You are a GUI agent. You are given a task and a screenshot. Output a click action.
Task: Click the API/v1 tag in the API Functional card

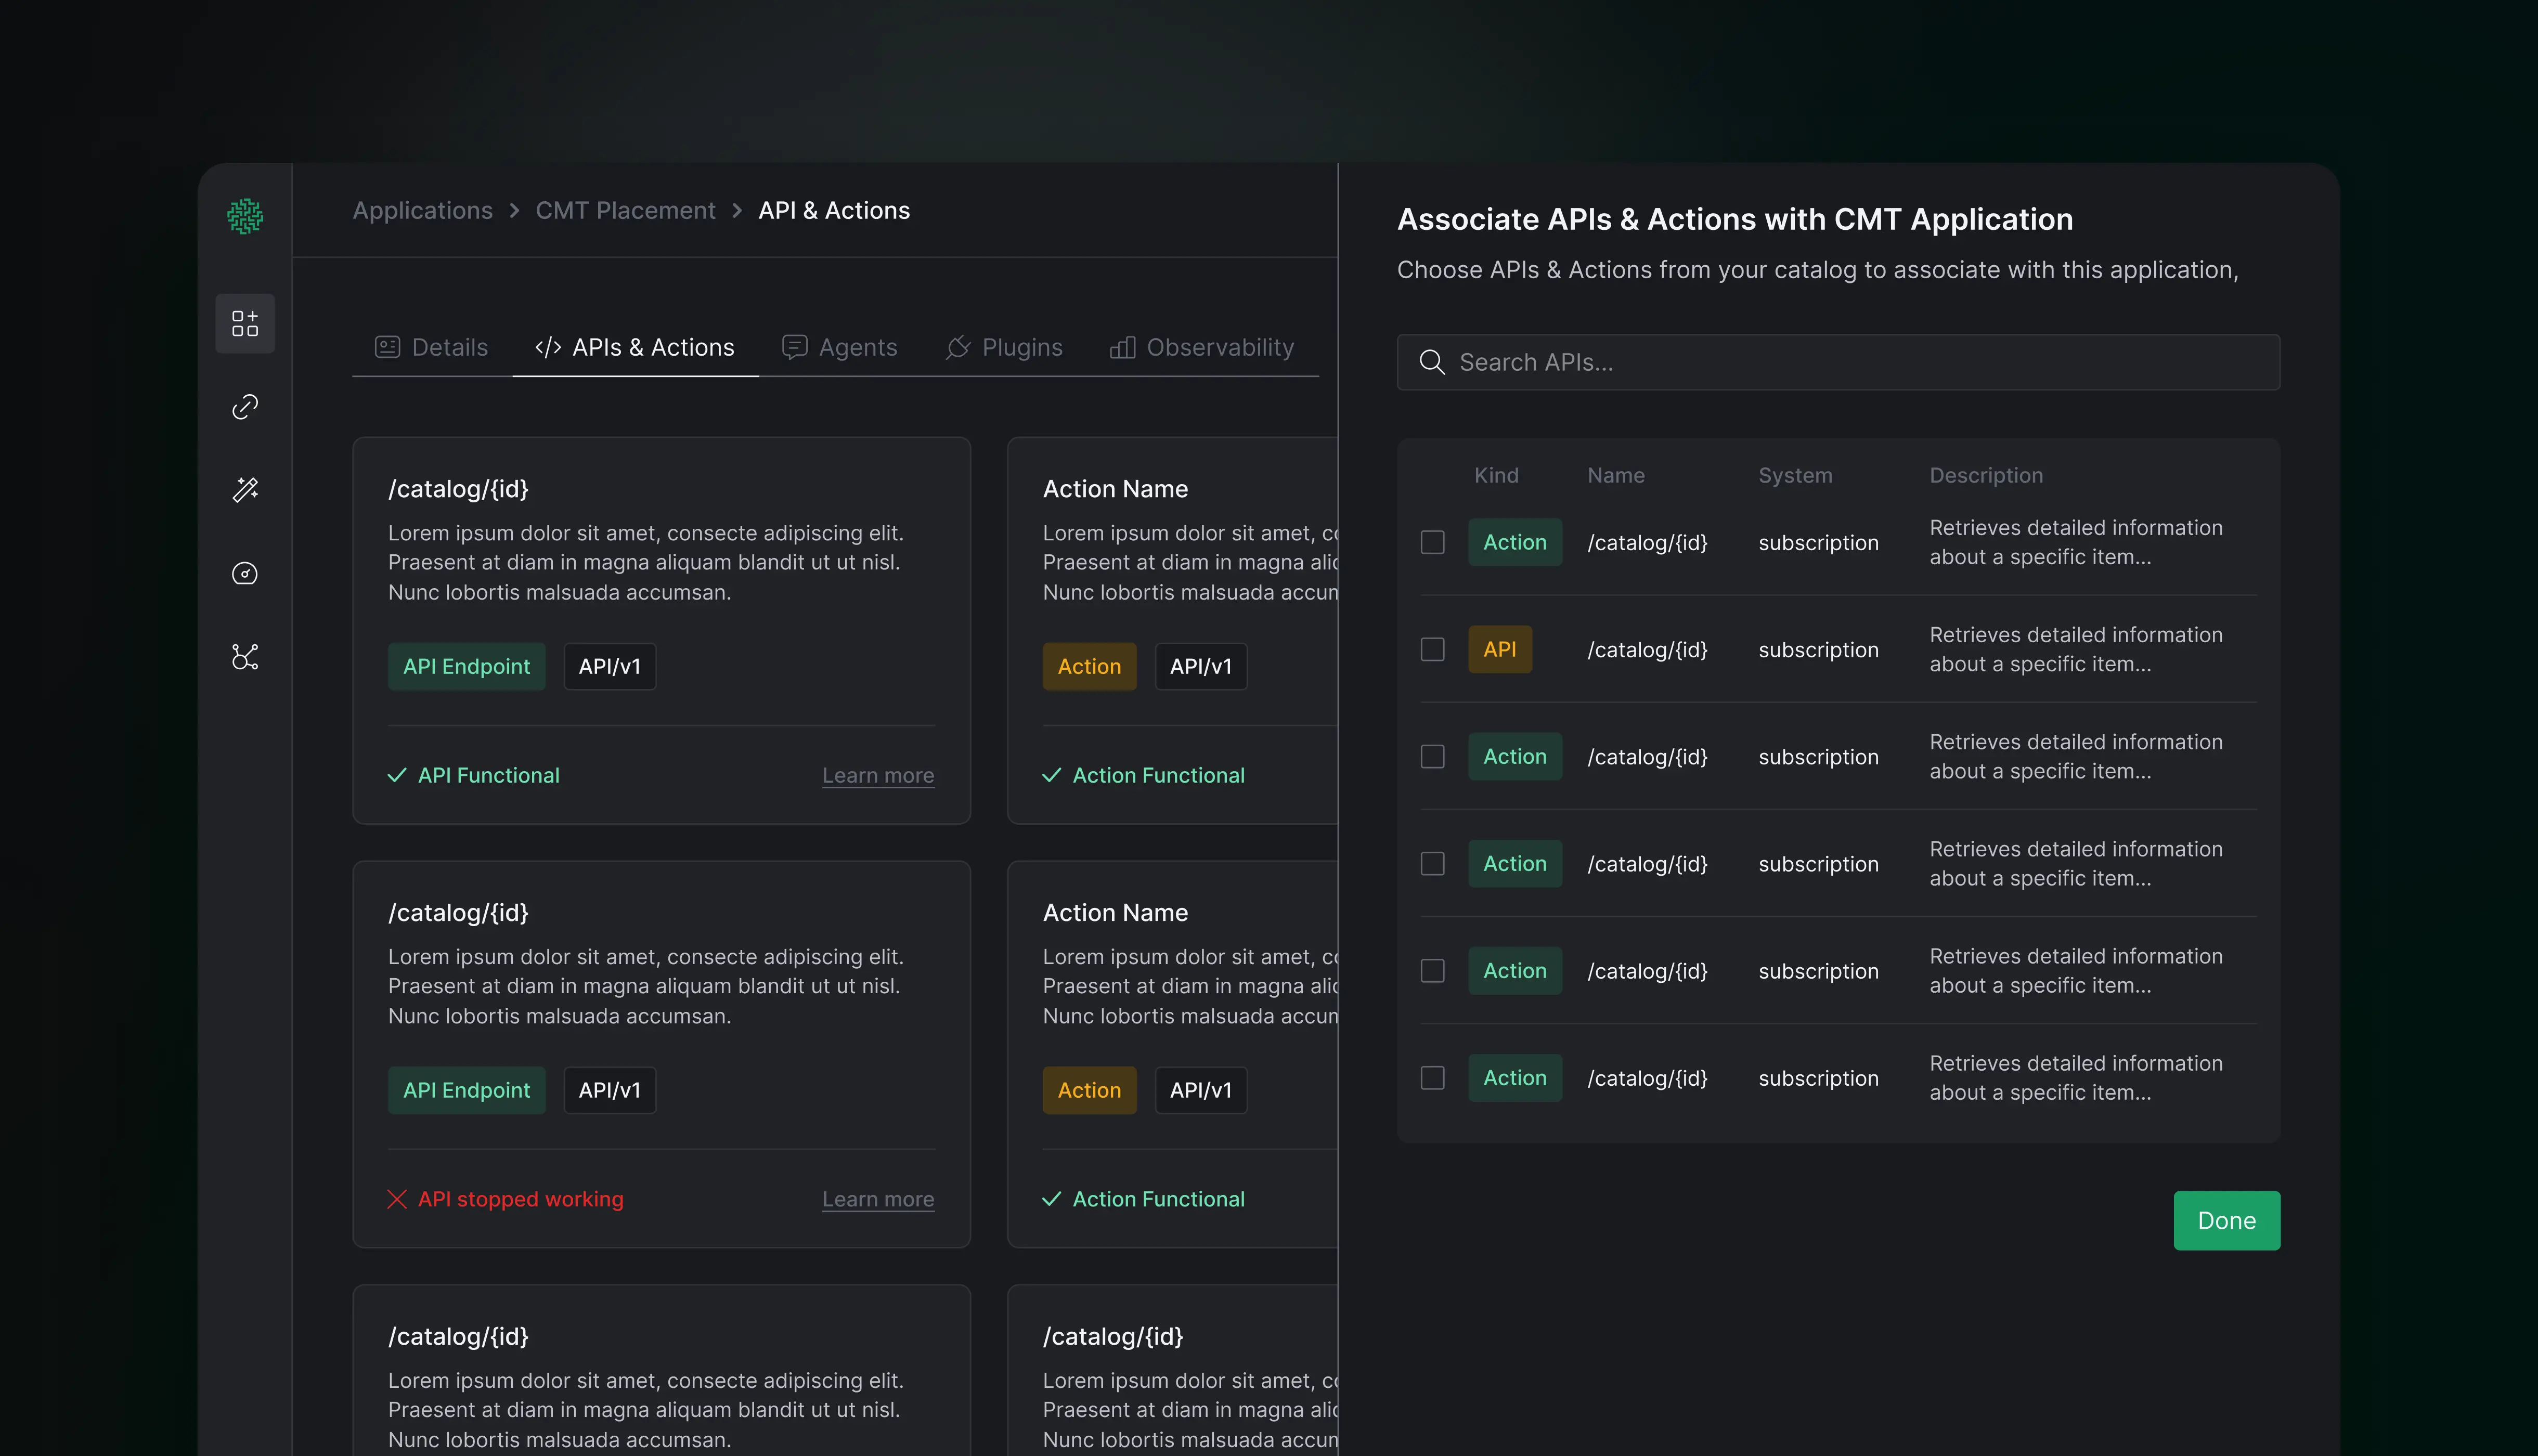click(610, 666)
